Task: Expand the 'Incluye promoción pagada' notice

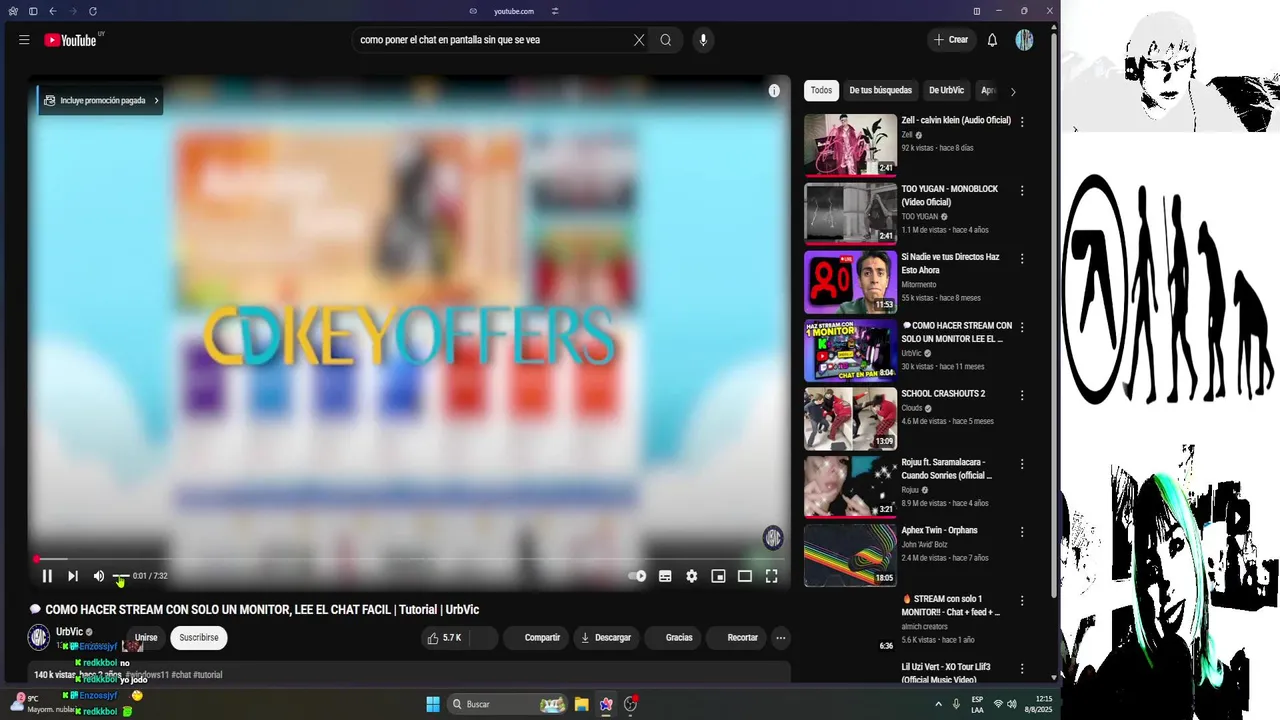Action: (101, 100)
